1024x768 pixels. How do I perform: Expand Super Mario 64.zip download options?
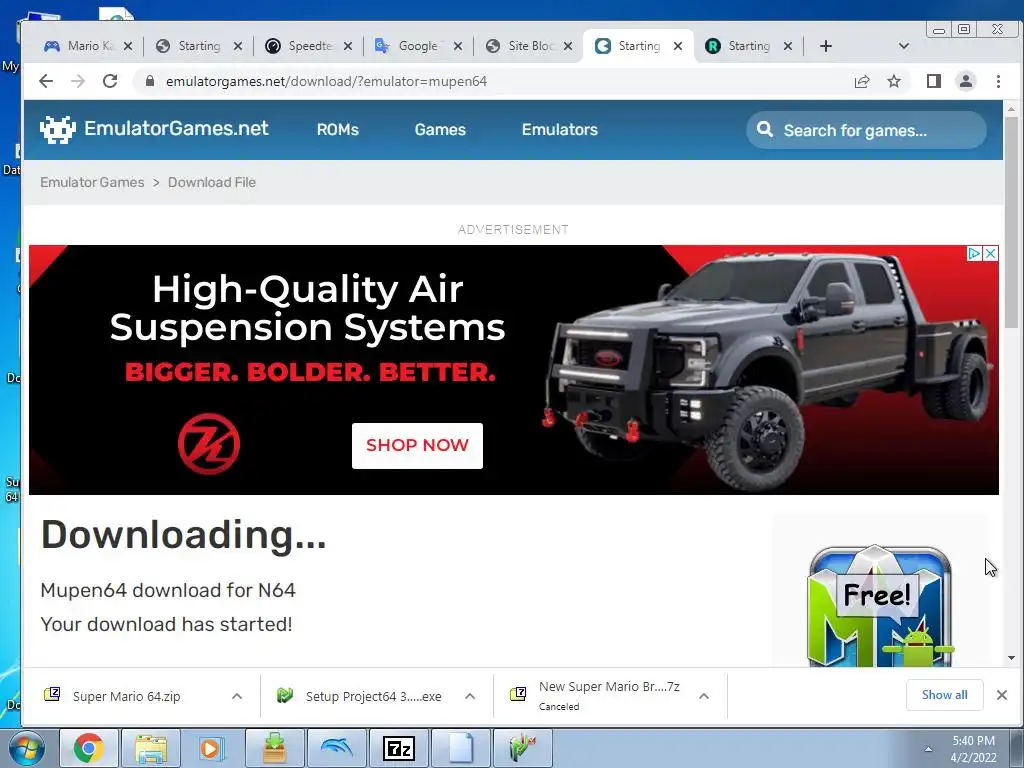pyautogui.click(x=237, y=696)
